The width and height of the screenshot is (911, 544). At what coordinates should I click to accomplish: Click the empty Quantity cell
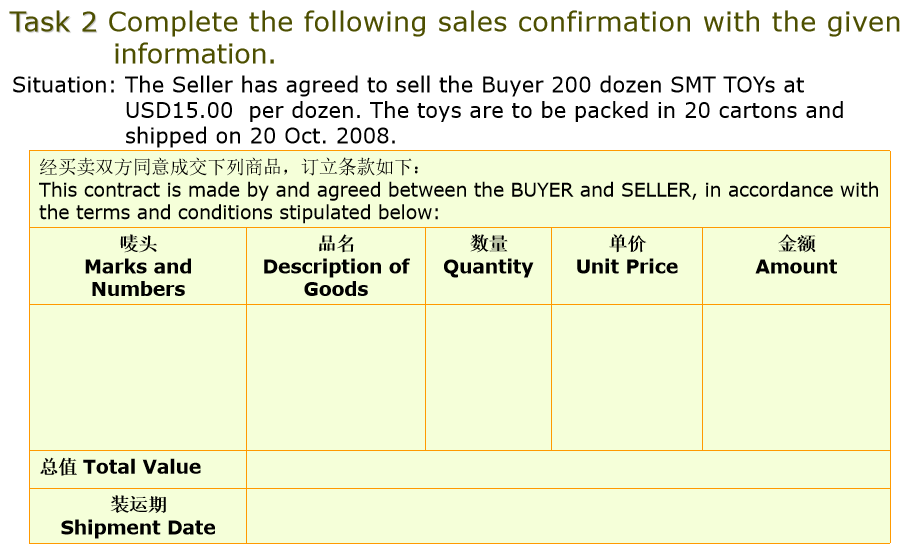click(x=488, y=377)
